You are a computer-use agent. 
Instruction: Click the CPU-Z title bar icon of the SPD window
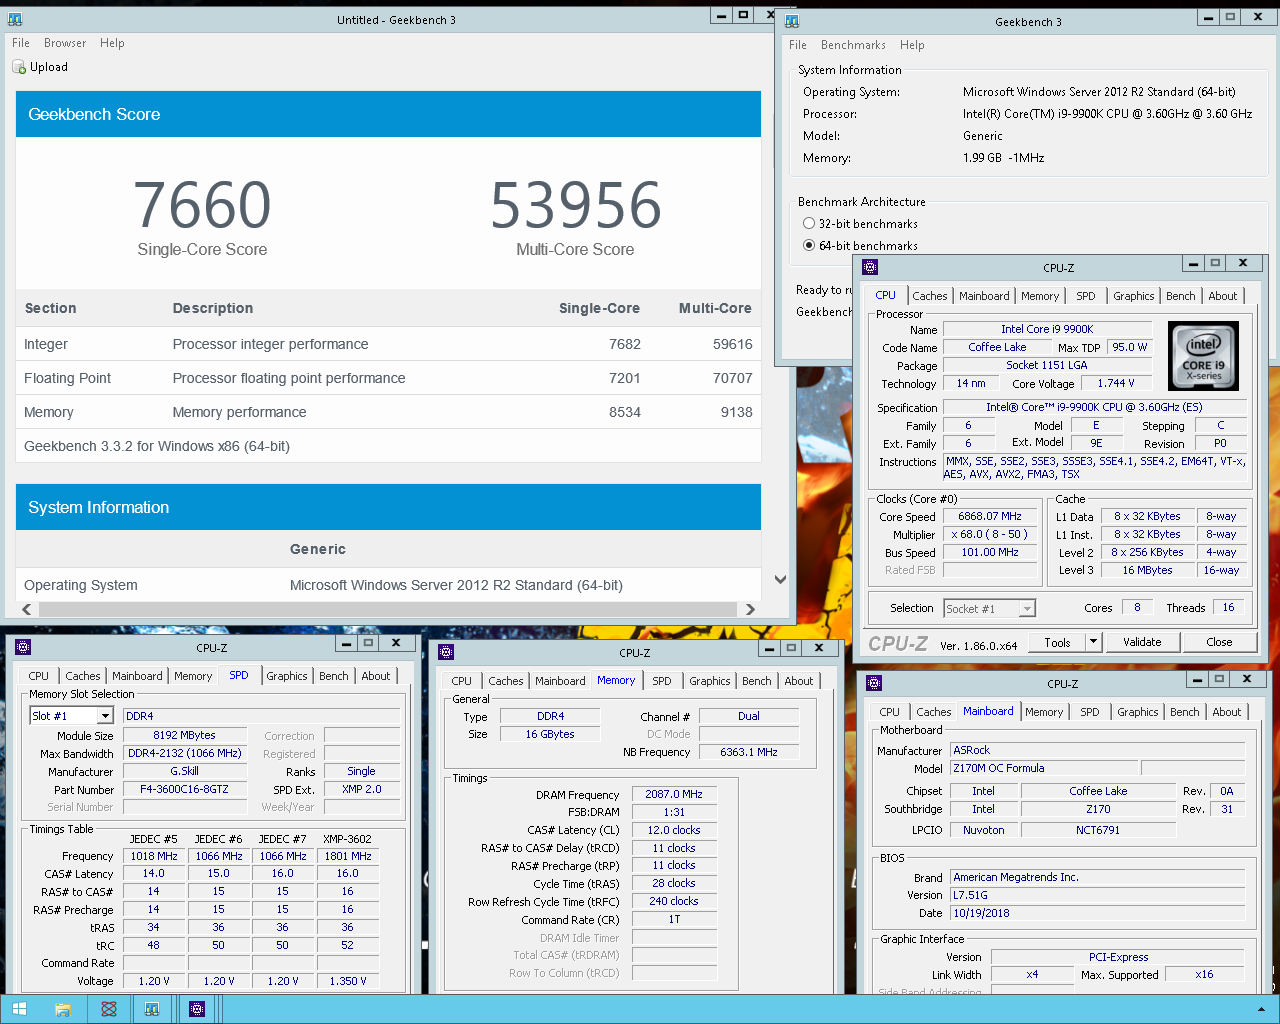[x=24, y=647]
